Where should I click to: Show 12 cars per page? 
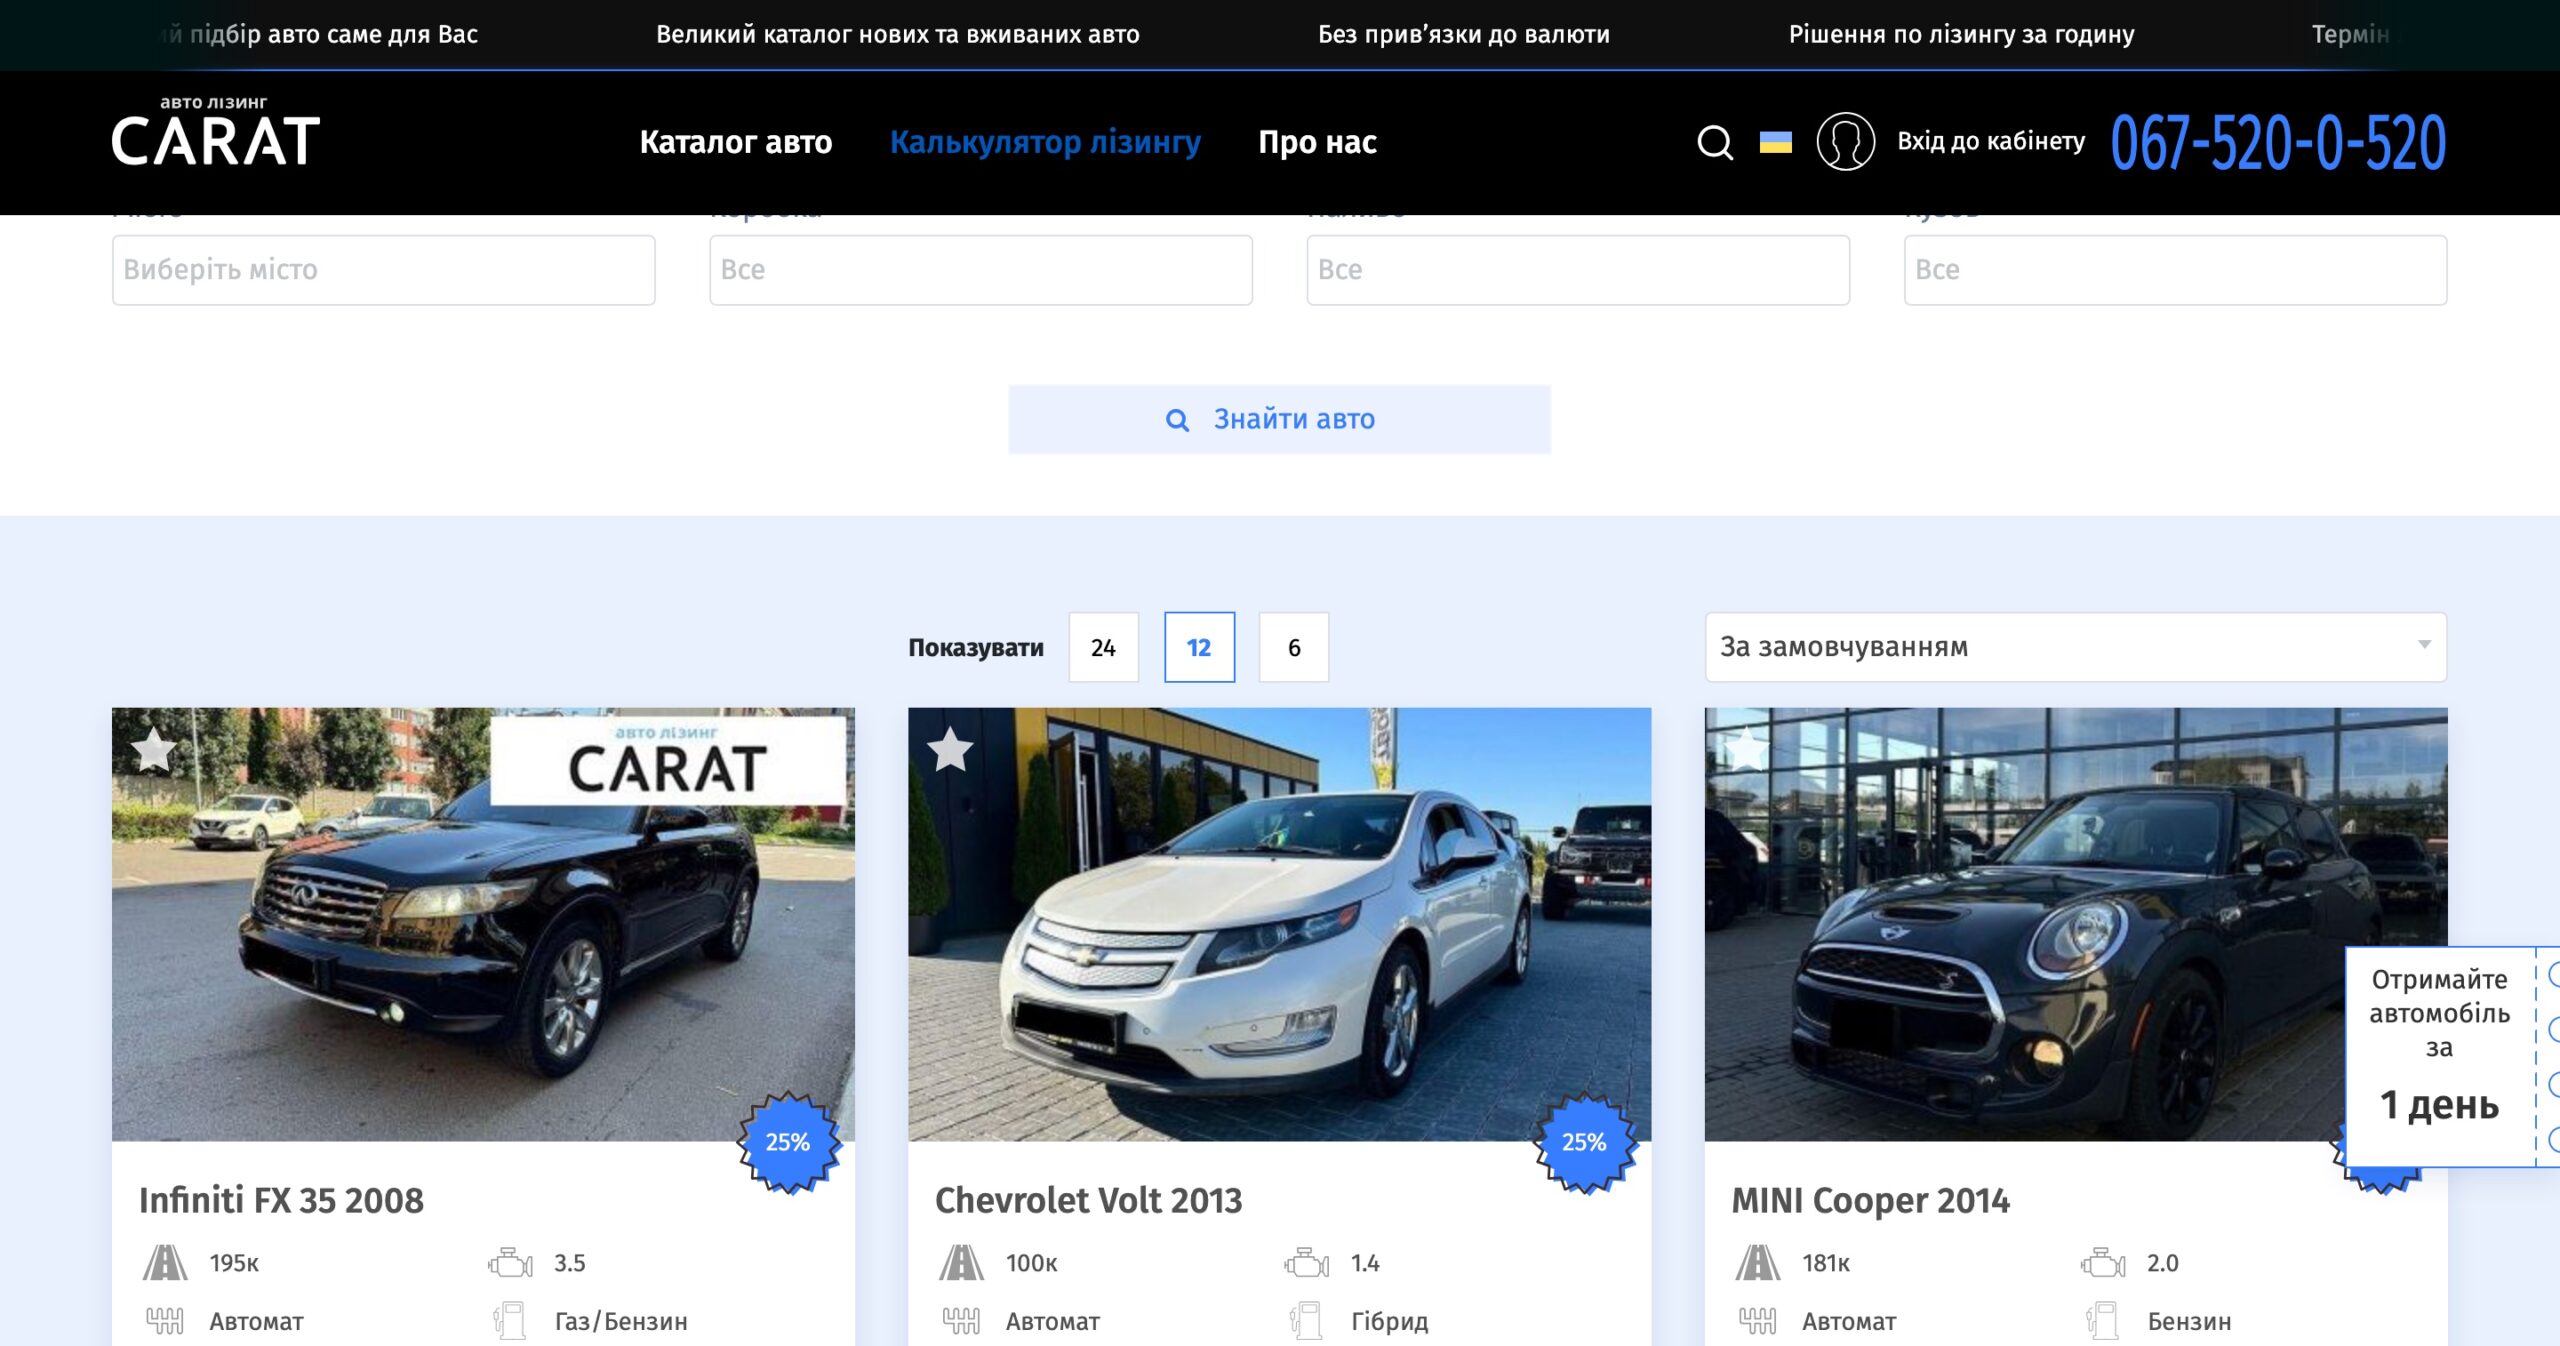pos(1199,647)
